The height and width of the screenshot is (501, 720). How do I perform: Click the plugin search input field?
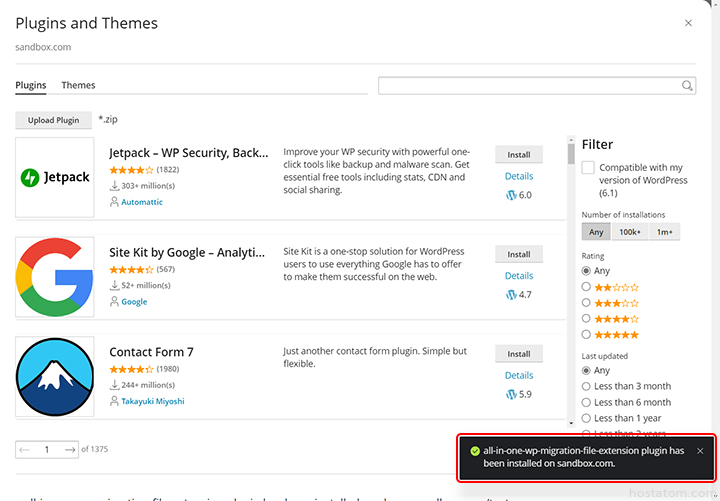pos(529,86)
